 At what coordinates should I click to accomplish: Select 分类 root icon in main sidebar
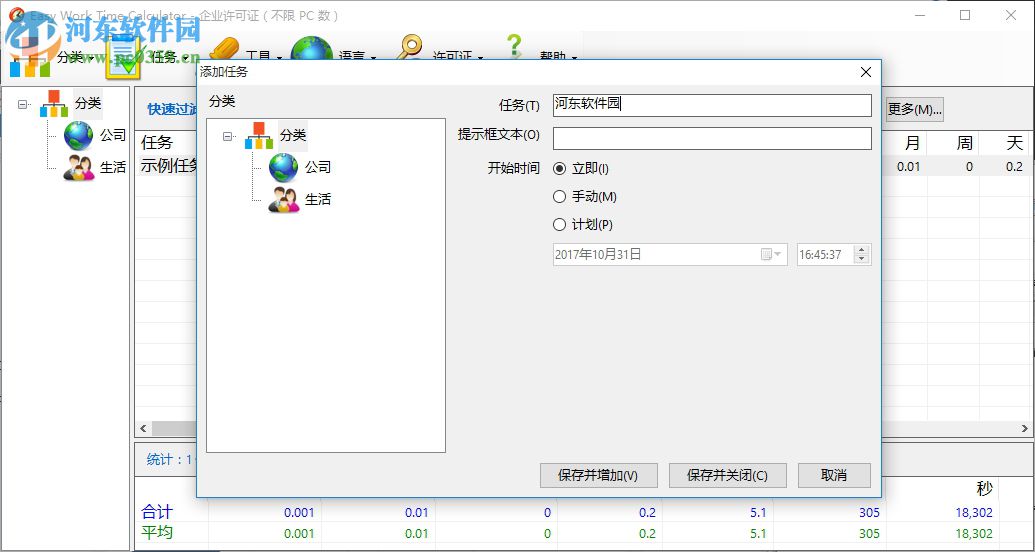coord(54,104)
